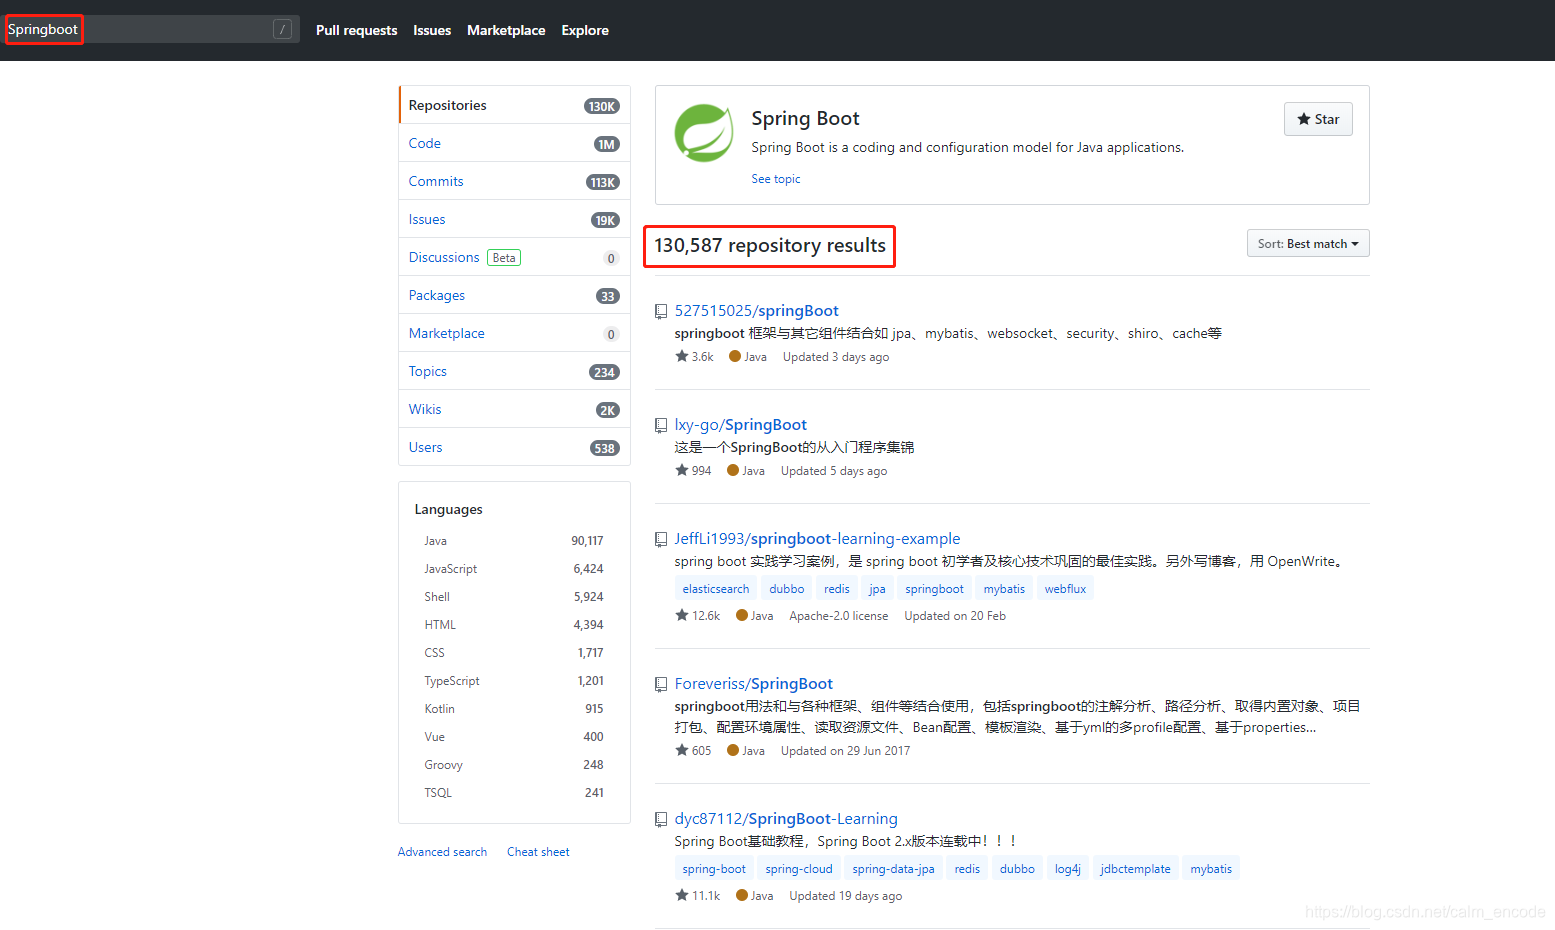The width and height of the screenshot is (1555, 930).
Task: Select the Repositories result filter
Action: coord(515,105)
